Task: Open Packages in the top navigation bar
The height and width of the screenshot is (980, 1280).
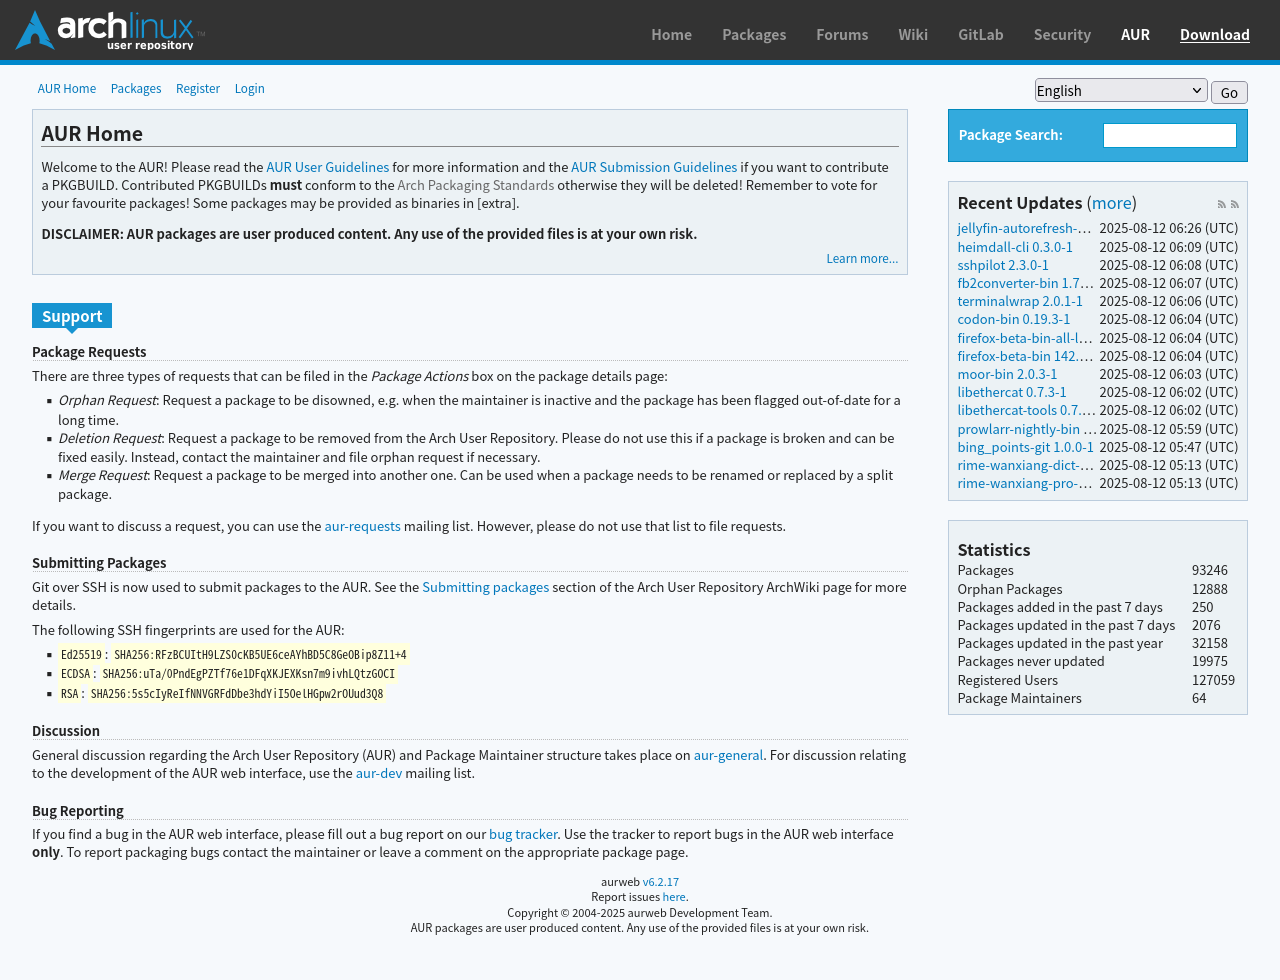Action: [x=754, y=34]
